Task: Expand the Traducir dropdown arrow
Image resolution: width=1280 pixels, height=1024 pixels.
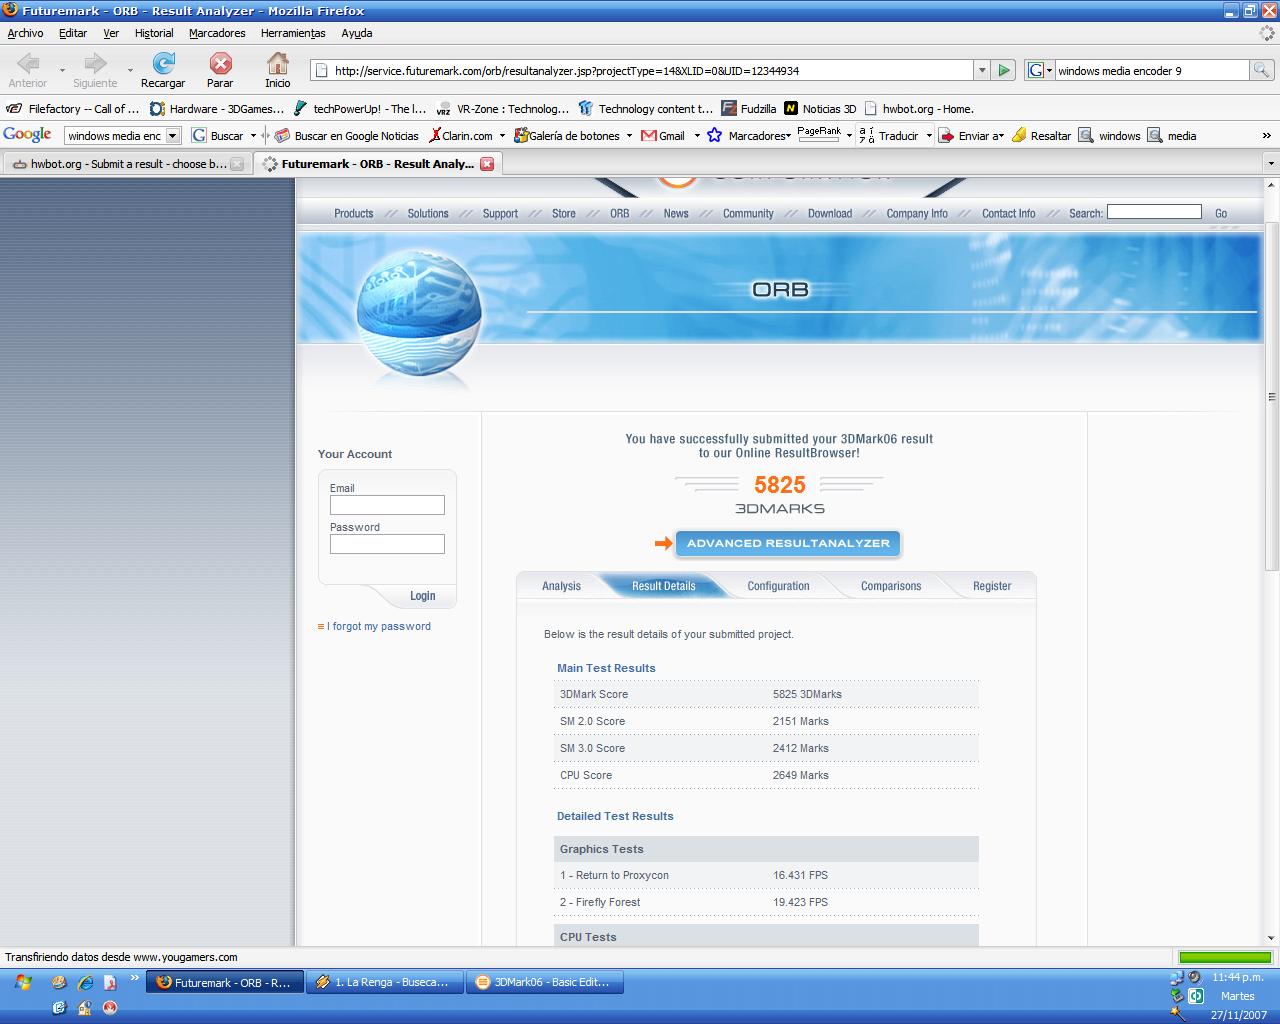Action: pyautogui.click(x=929, y=135)
